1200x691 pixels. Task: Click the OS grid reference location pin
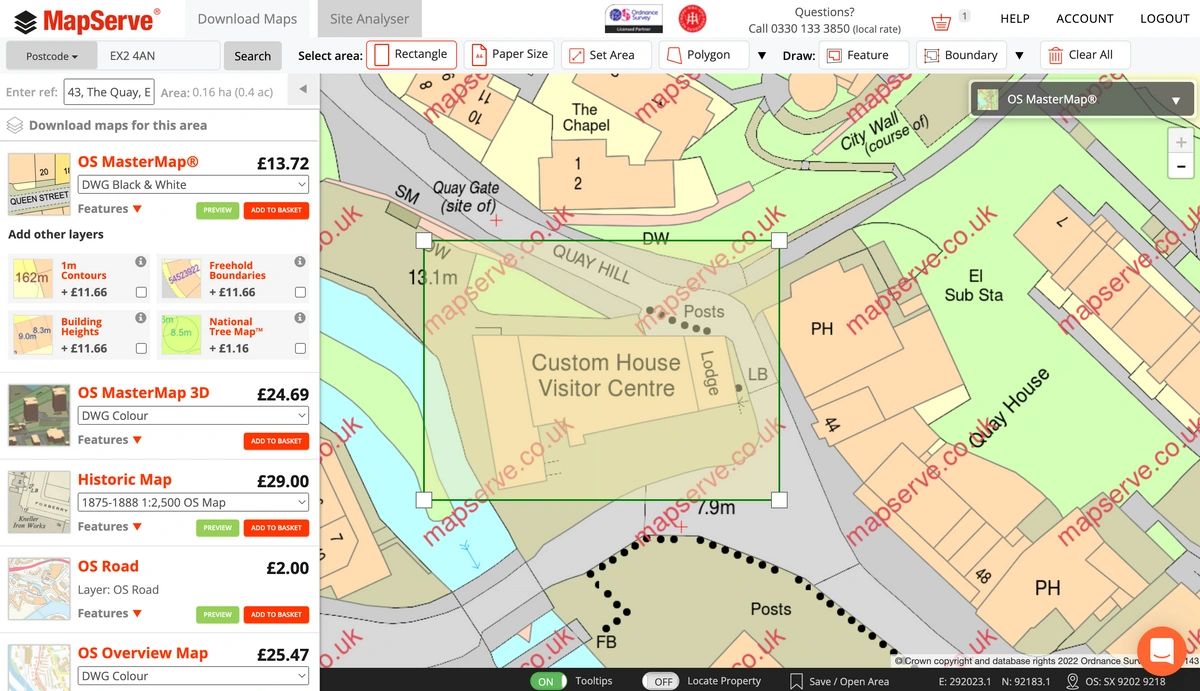point(1072,681)
